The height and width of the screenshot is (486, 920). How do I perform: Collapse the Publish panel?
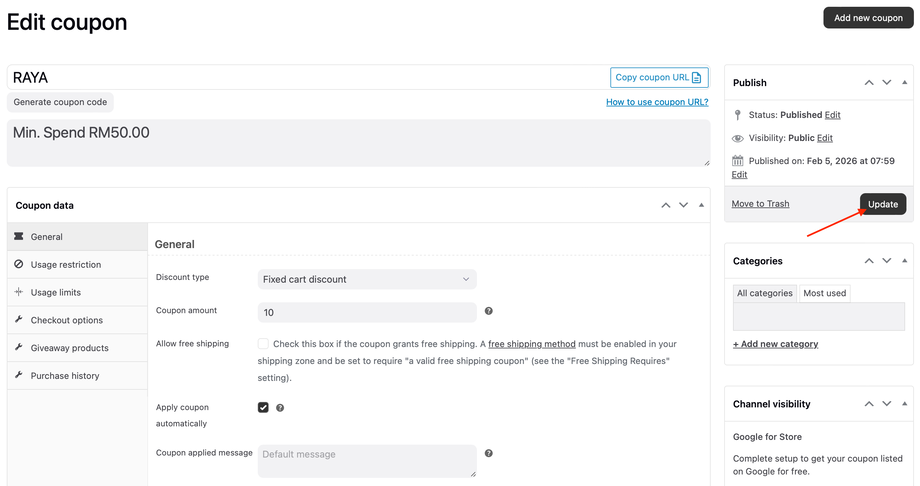pyautogui.click(x=905, y=83)
